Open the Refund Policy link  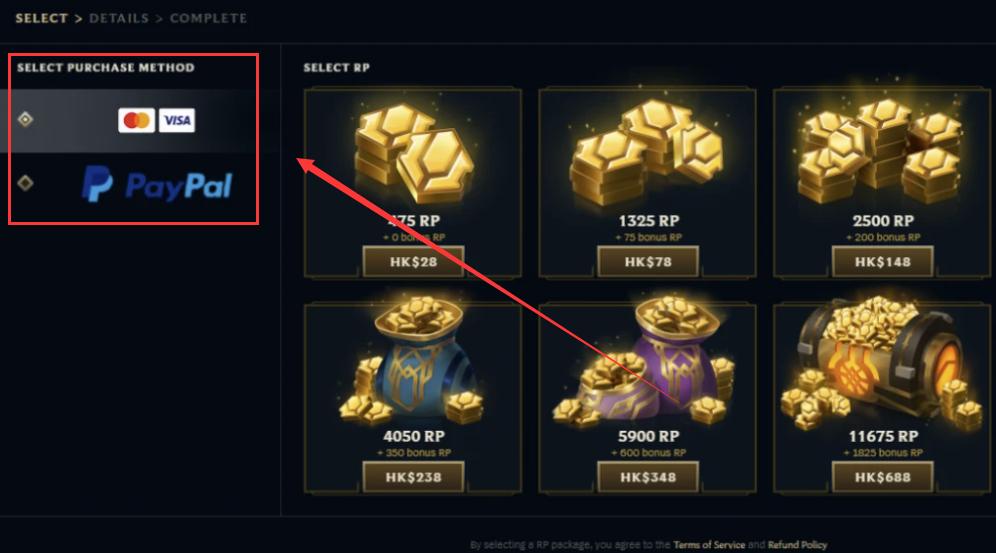(797, 545)
